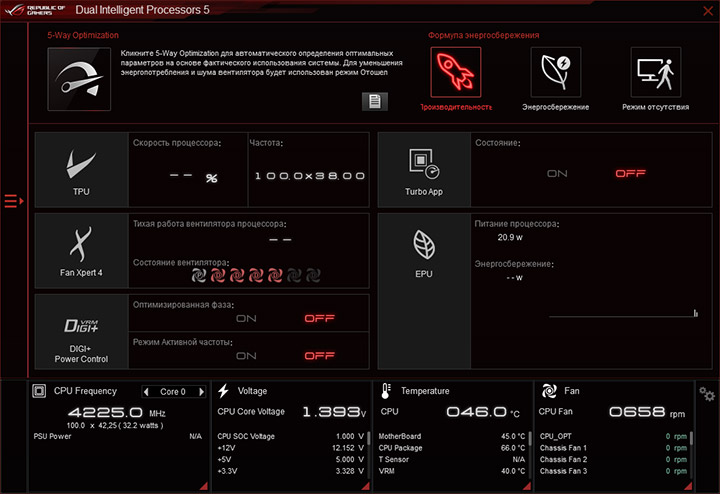The width and height of the screenshot is (720, 494).
Task: Click the Core 0 selector label
Action: [173, 392]
